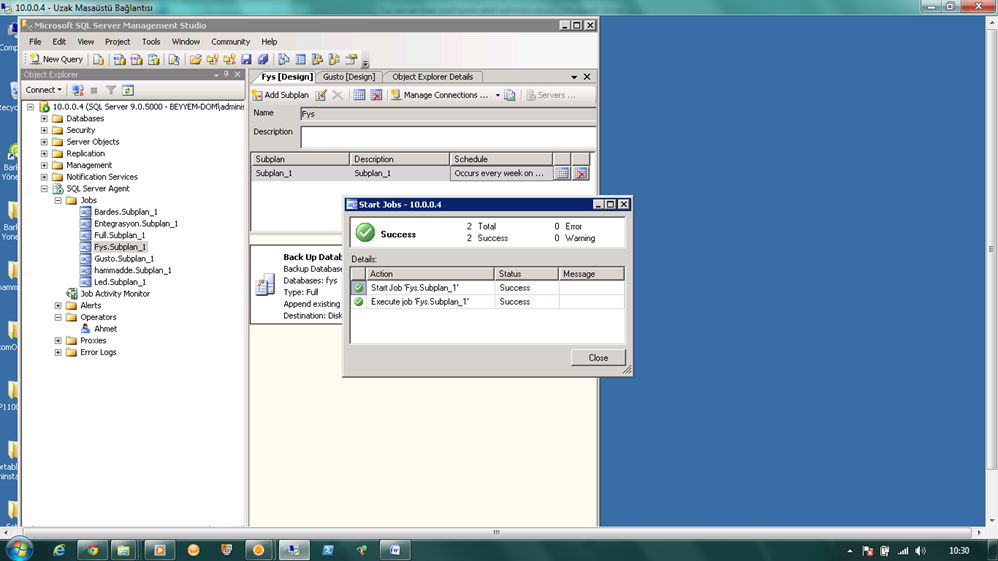This screenshot has height=561, width=998.
Task: Open Job Activity Monitor node
Action: (114, 294)
